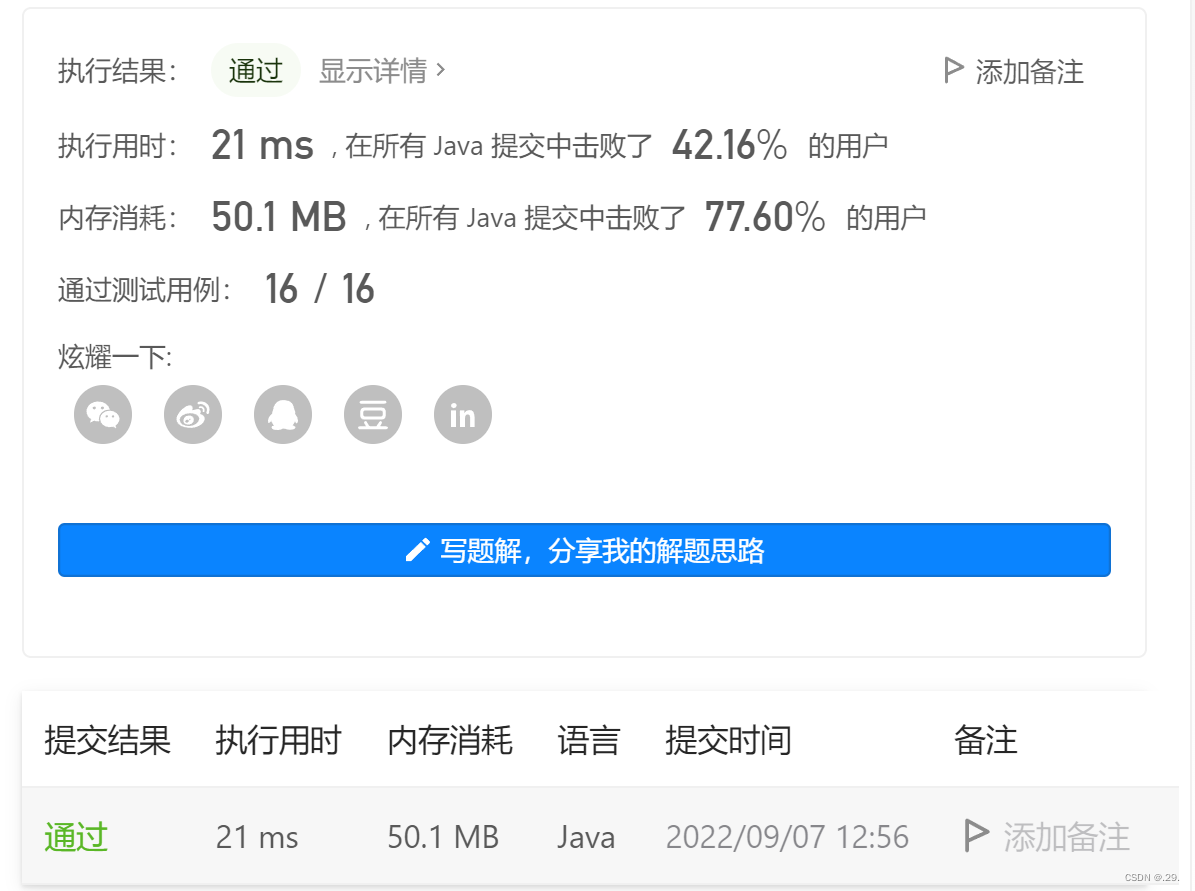This screenshot has width=1195, height=891.
Task: Share result via the Weibo icon
Action: point(193,414)
